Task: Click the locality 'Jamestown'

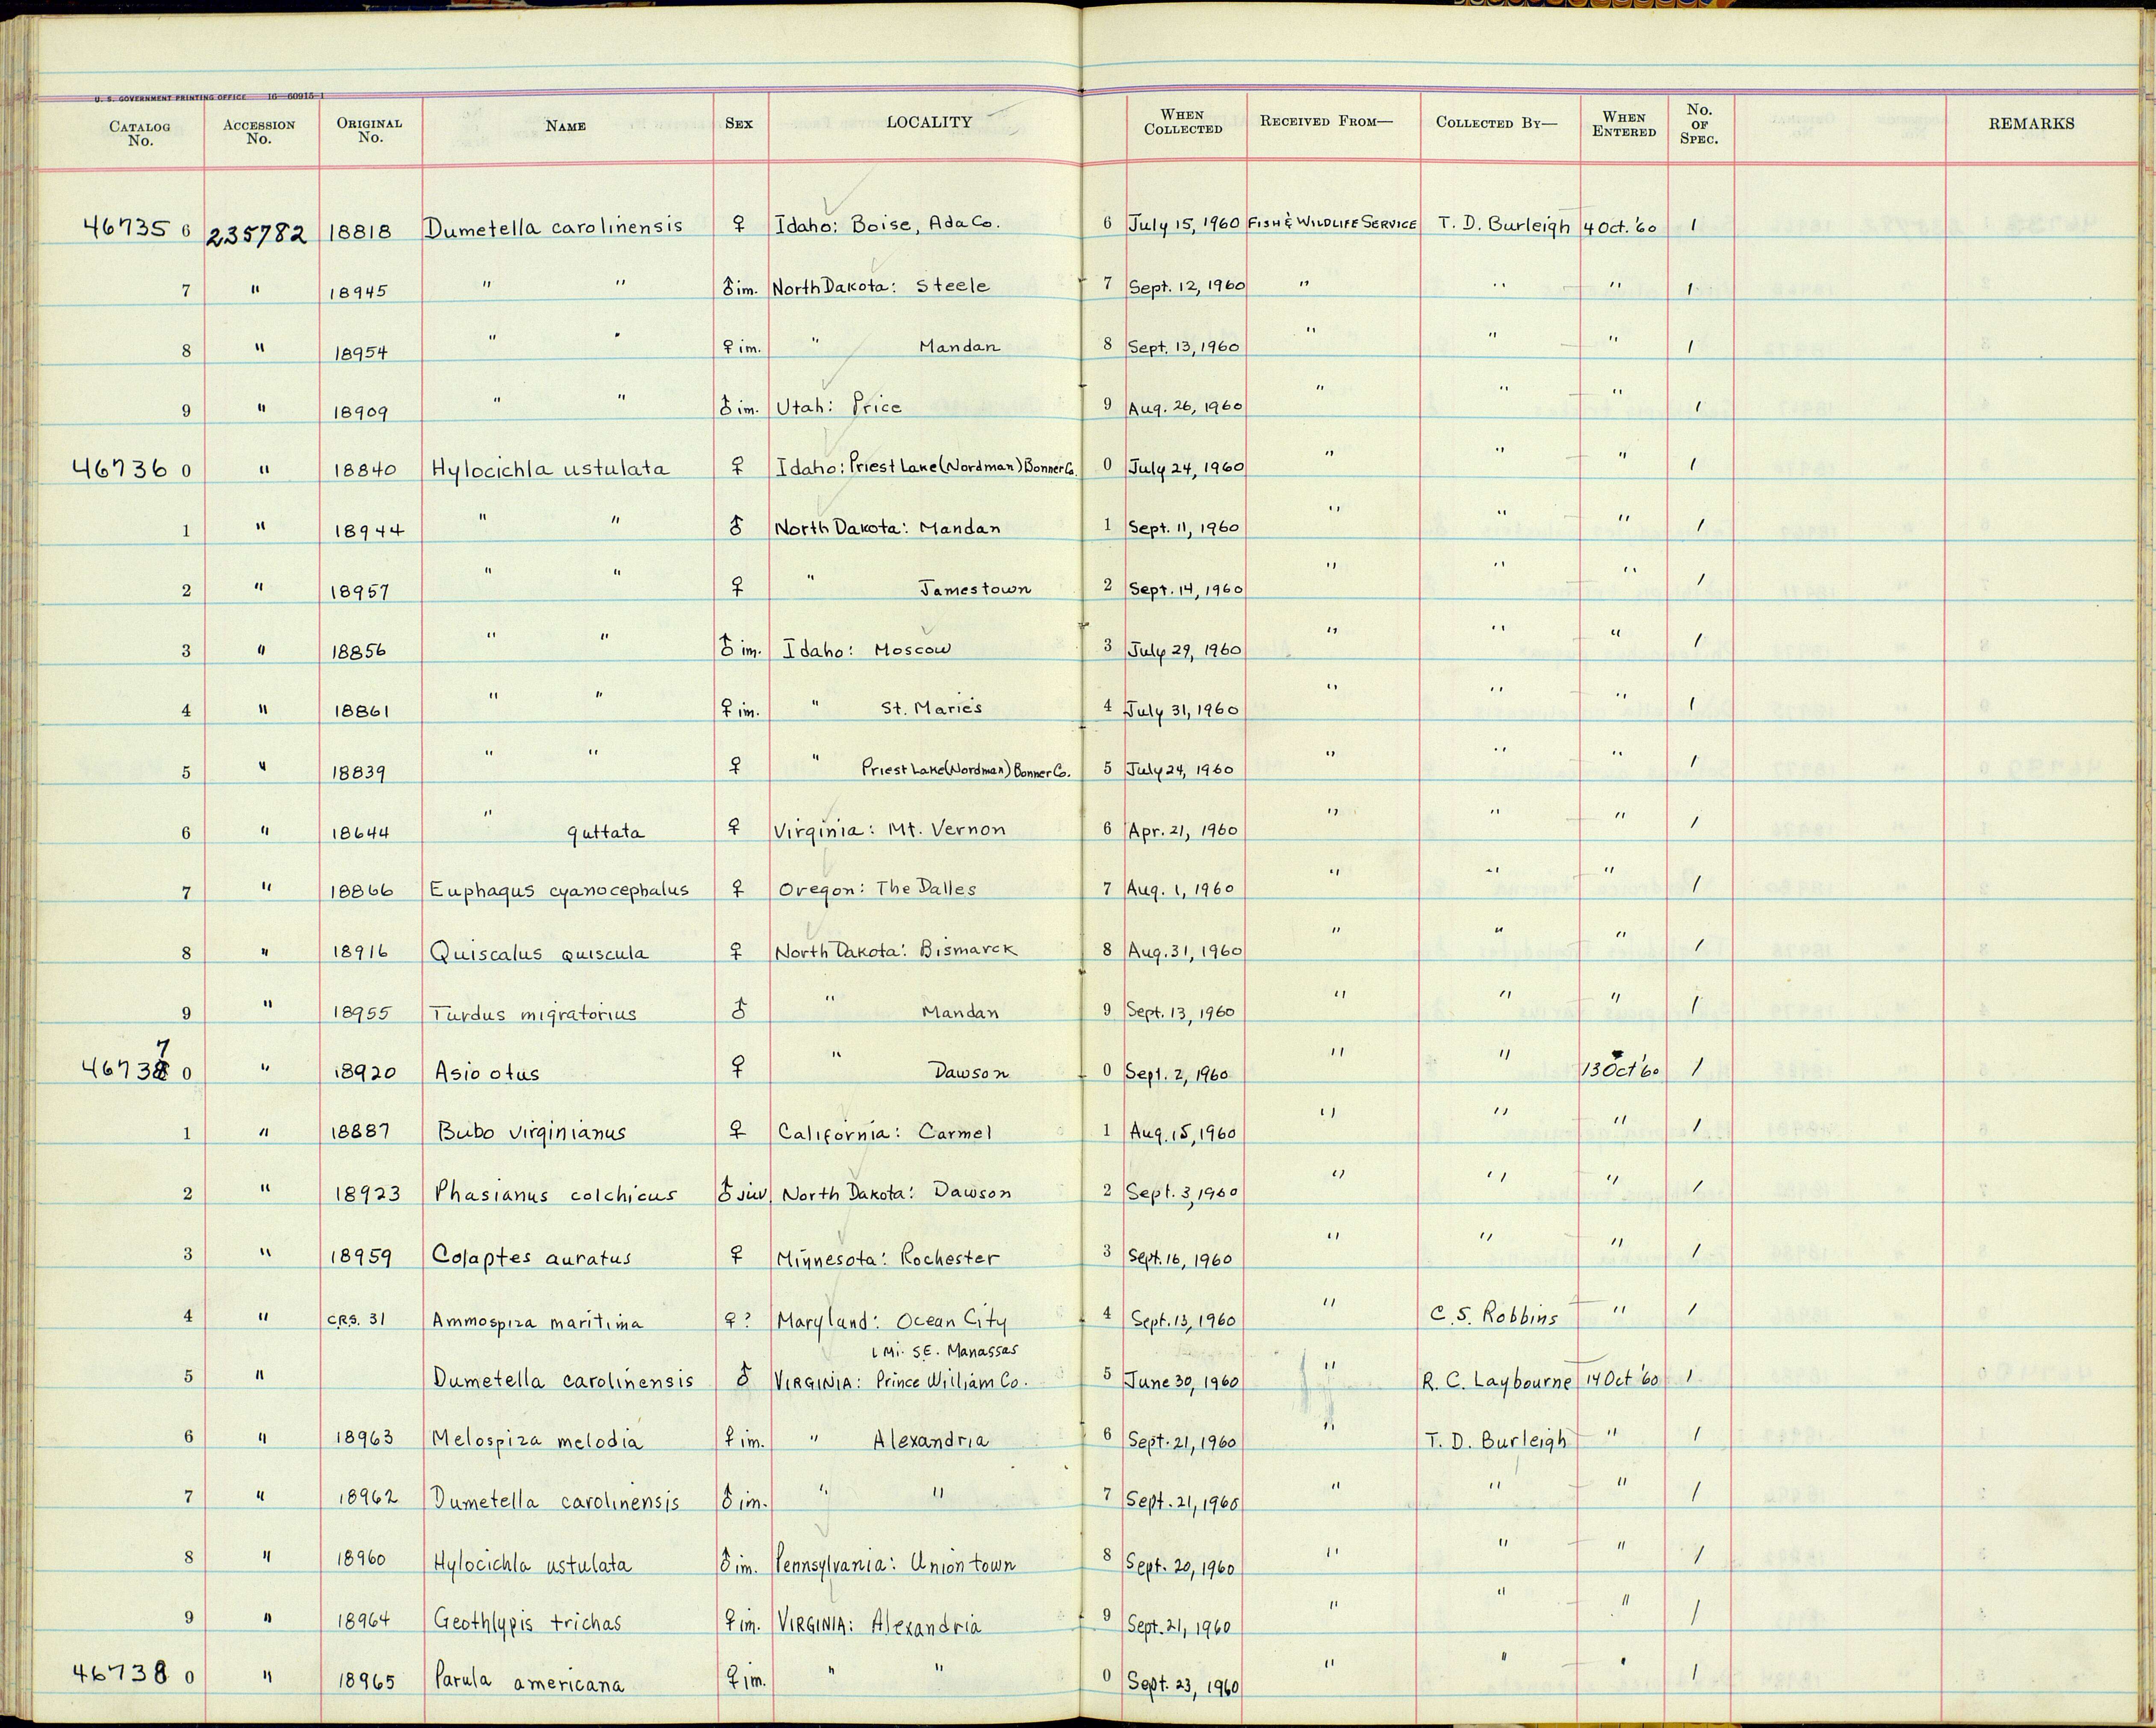Action: pyautogui.click(x=975, y=589)
